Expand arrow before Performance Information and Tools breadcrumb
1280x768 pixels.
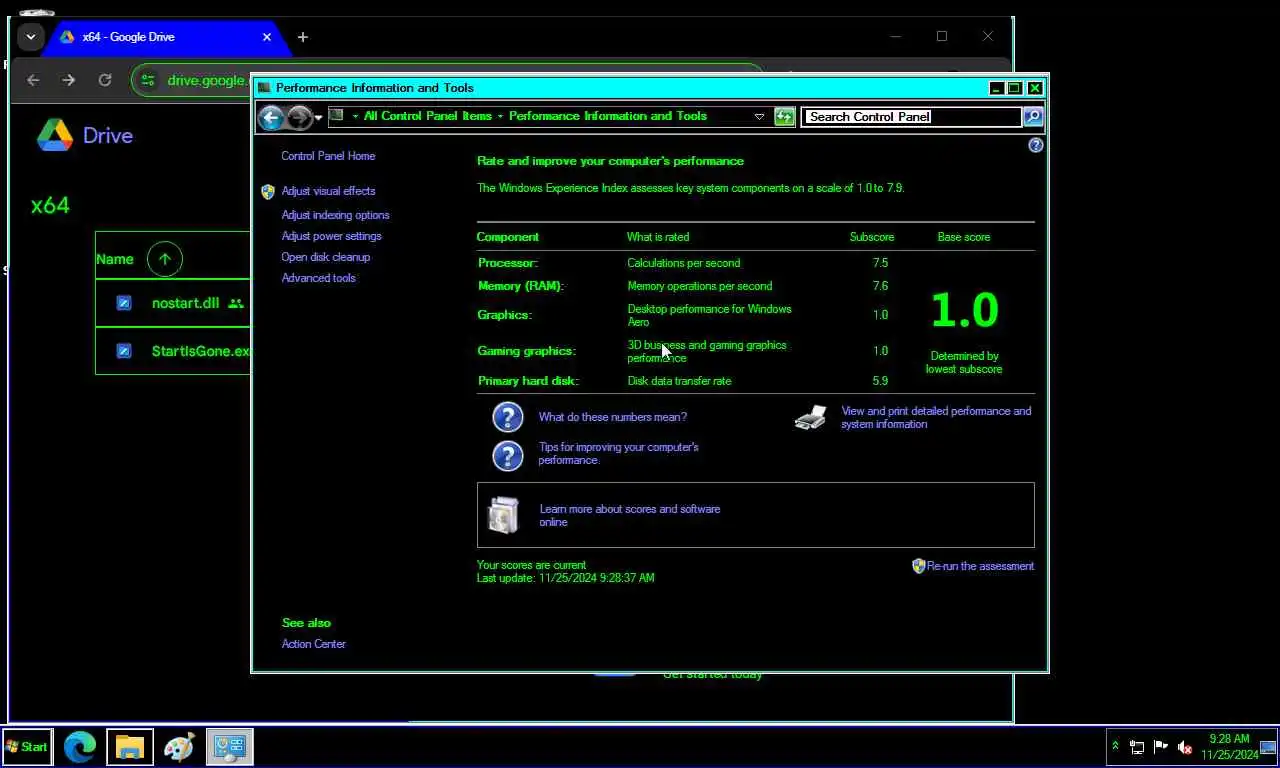tap(500, 116)
